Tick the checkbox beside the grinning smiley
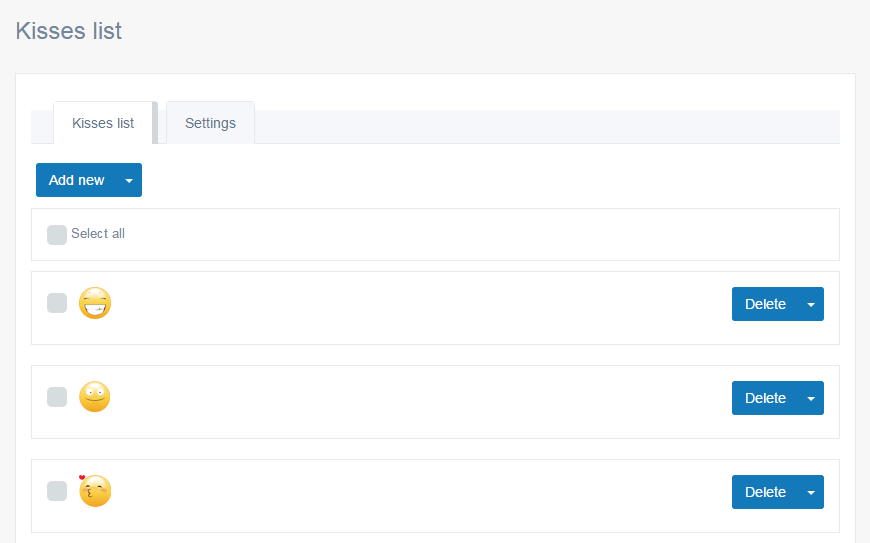 click(57, 303)
